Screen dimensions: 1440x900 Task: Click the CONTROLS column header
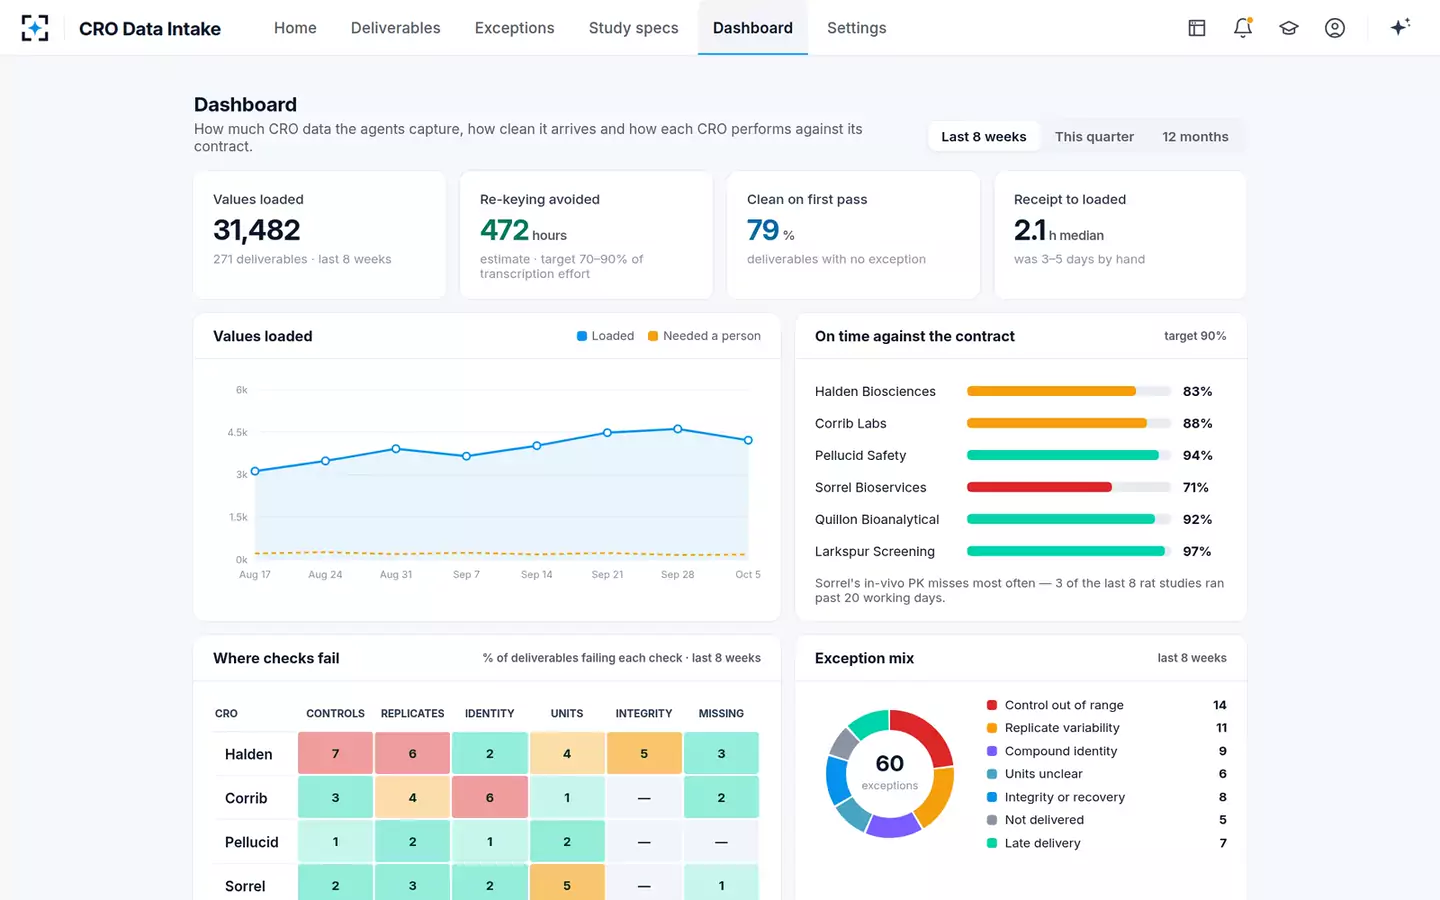[x=335, y=714]
